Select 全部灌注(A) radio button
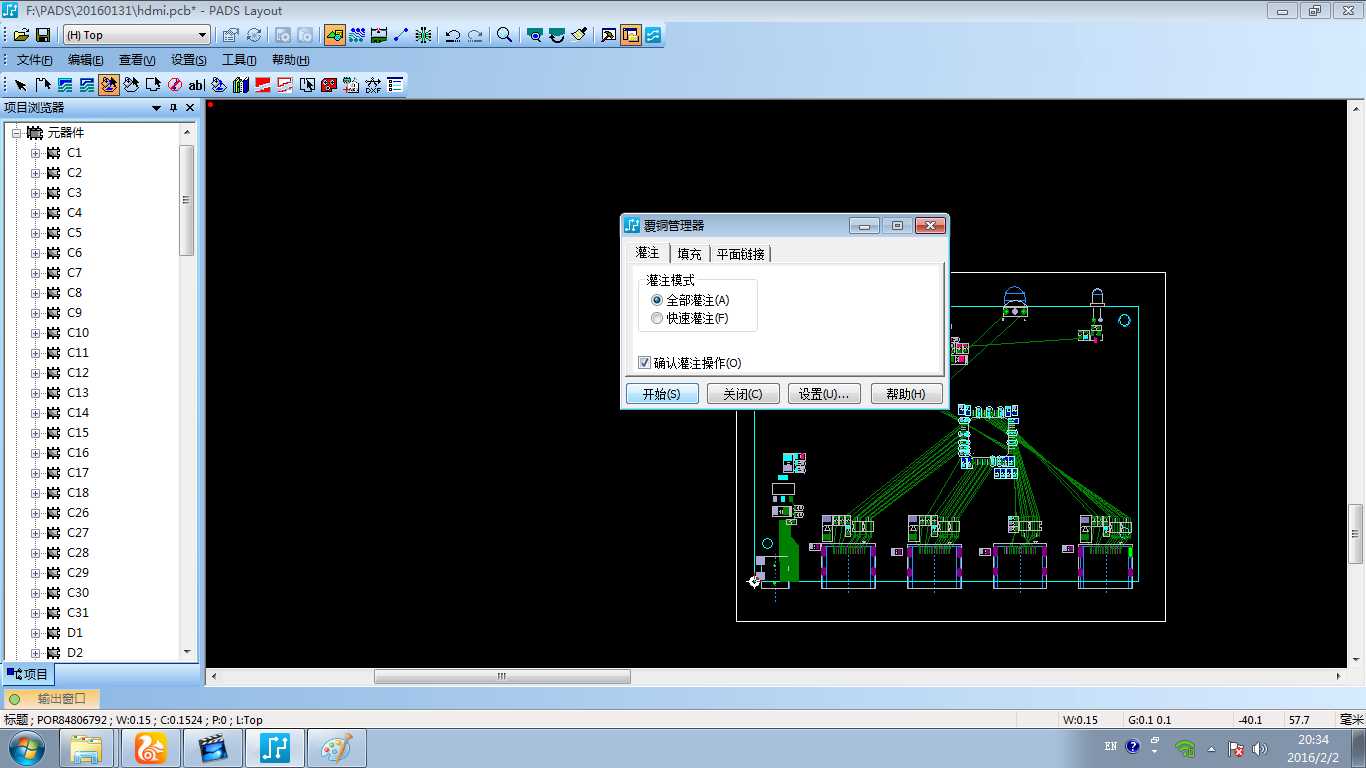The width and height of the screenshot is (1366, 768). click(657, 300)
